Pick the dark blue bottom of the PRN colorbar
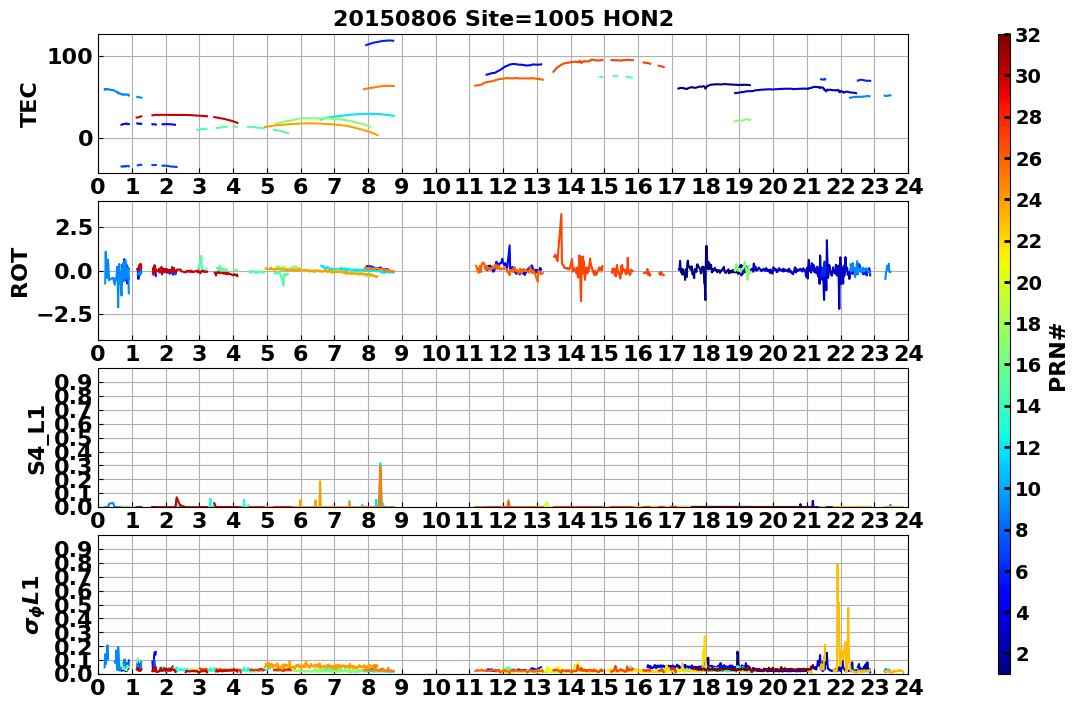The image size is (1077, 709). point(1004,668)
